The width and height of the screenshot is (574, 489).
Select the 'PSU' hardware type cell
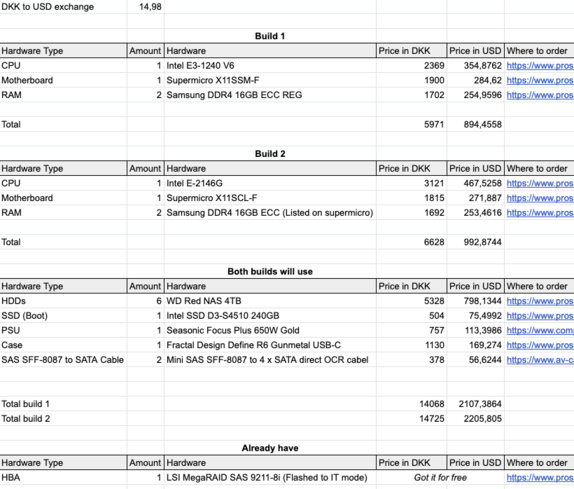63,330
